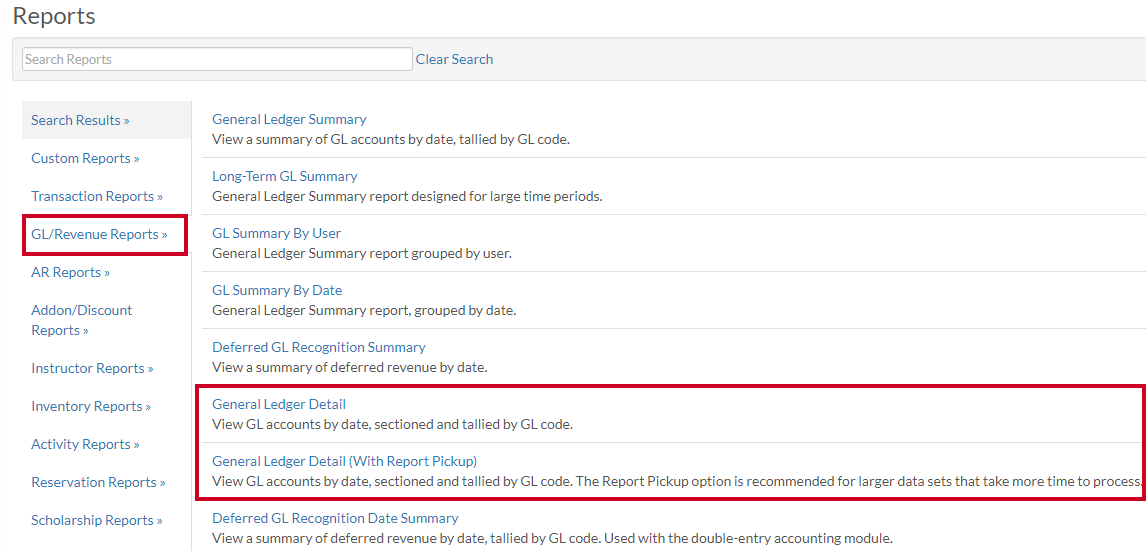Open Addon/Discount Reports category
Viewport: 1146px width, 551px height.
(82, 320)
